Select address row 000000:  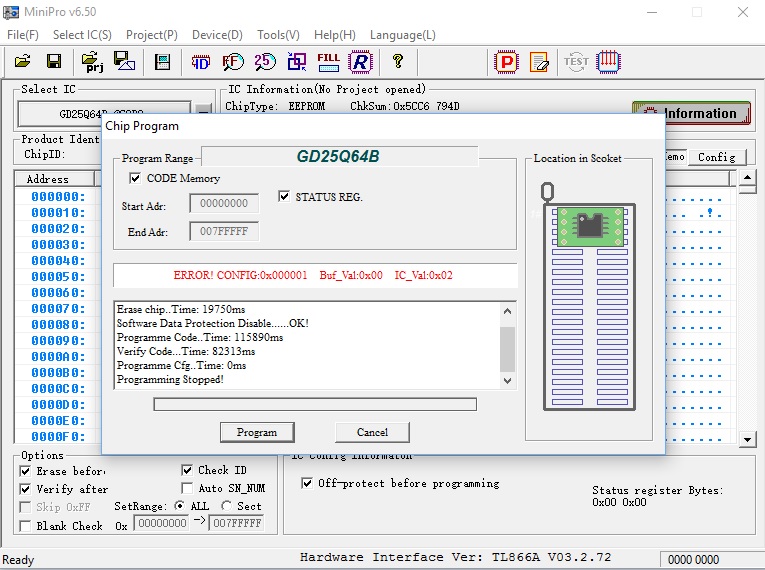tap(58, 196)
